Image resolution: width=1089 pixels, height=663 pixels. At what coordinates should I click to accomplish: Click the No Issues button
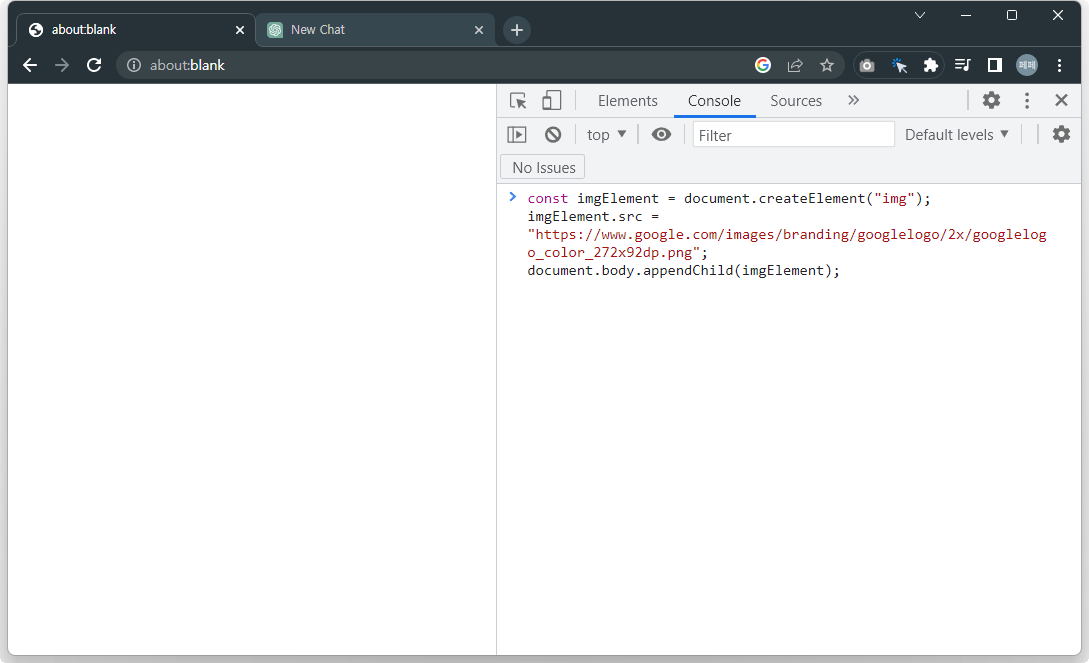point(543,167)
